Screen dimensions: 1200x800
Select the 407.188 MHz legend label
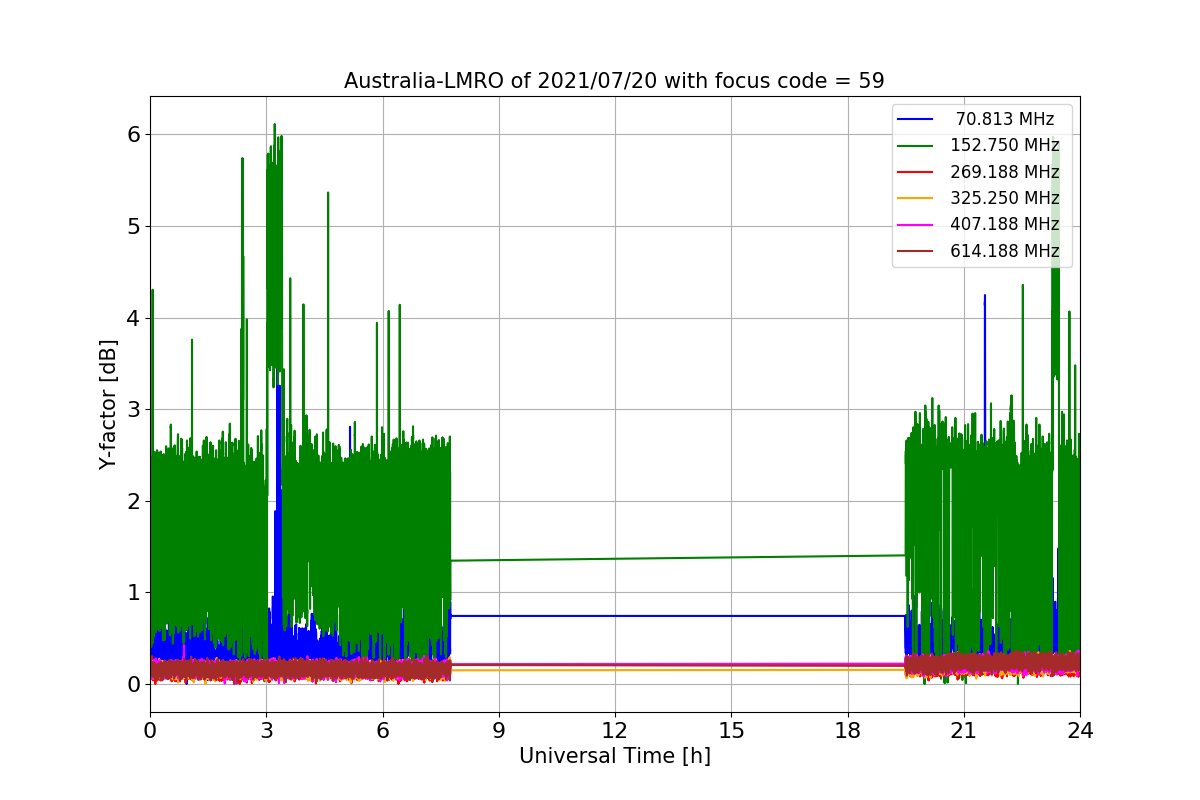coord(1005,224)
